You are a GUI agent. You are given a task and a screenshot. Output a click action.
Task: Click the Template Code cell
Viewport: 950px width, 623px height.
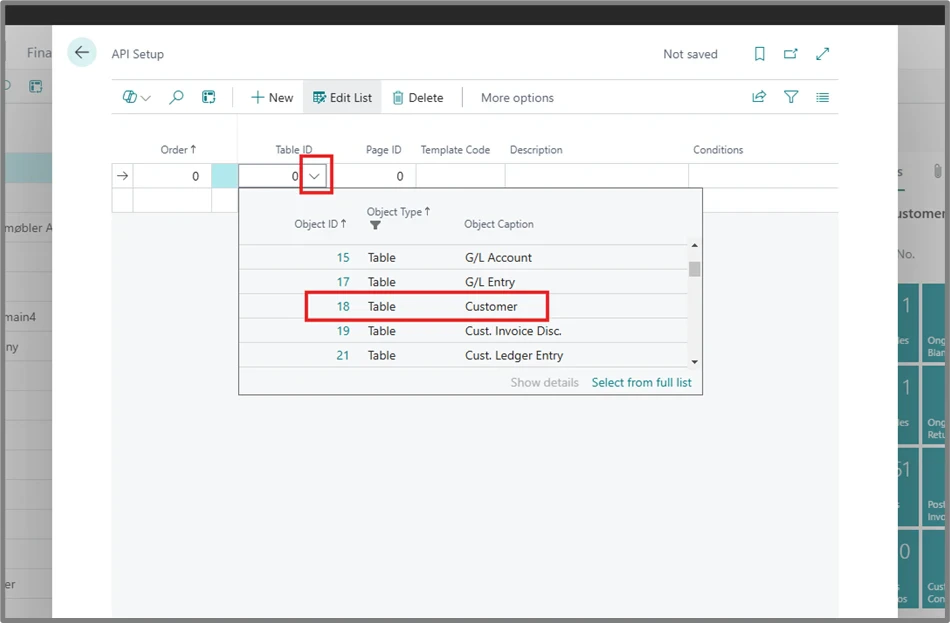(460, 176)
